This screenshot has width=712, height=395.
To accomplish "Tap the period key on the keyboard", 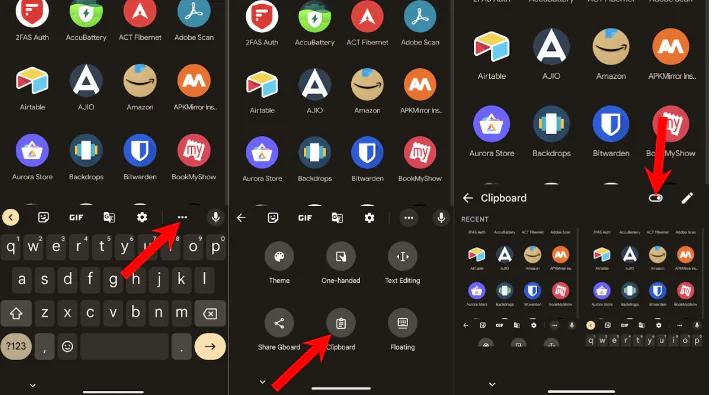I will 181,347.
